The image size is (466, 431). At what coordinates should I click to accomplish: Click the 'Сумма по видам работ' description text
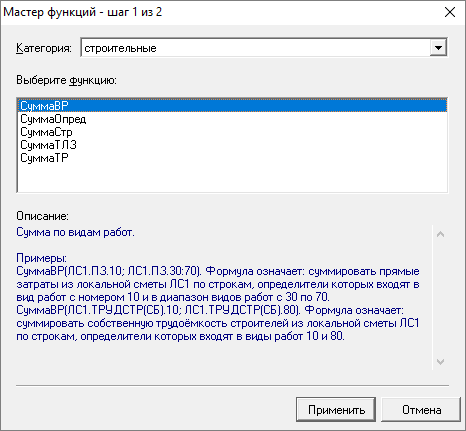(x=75, y=232)
